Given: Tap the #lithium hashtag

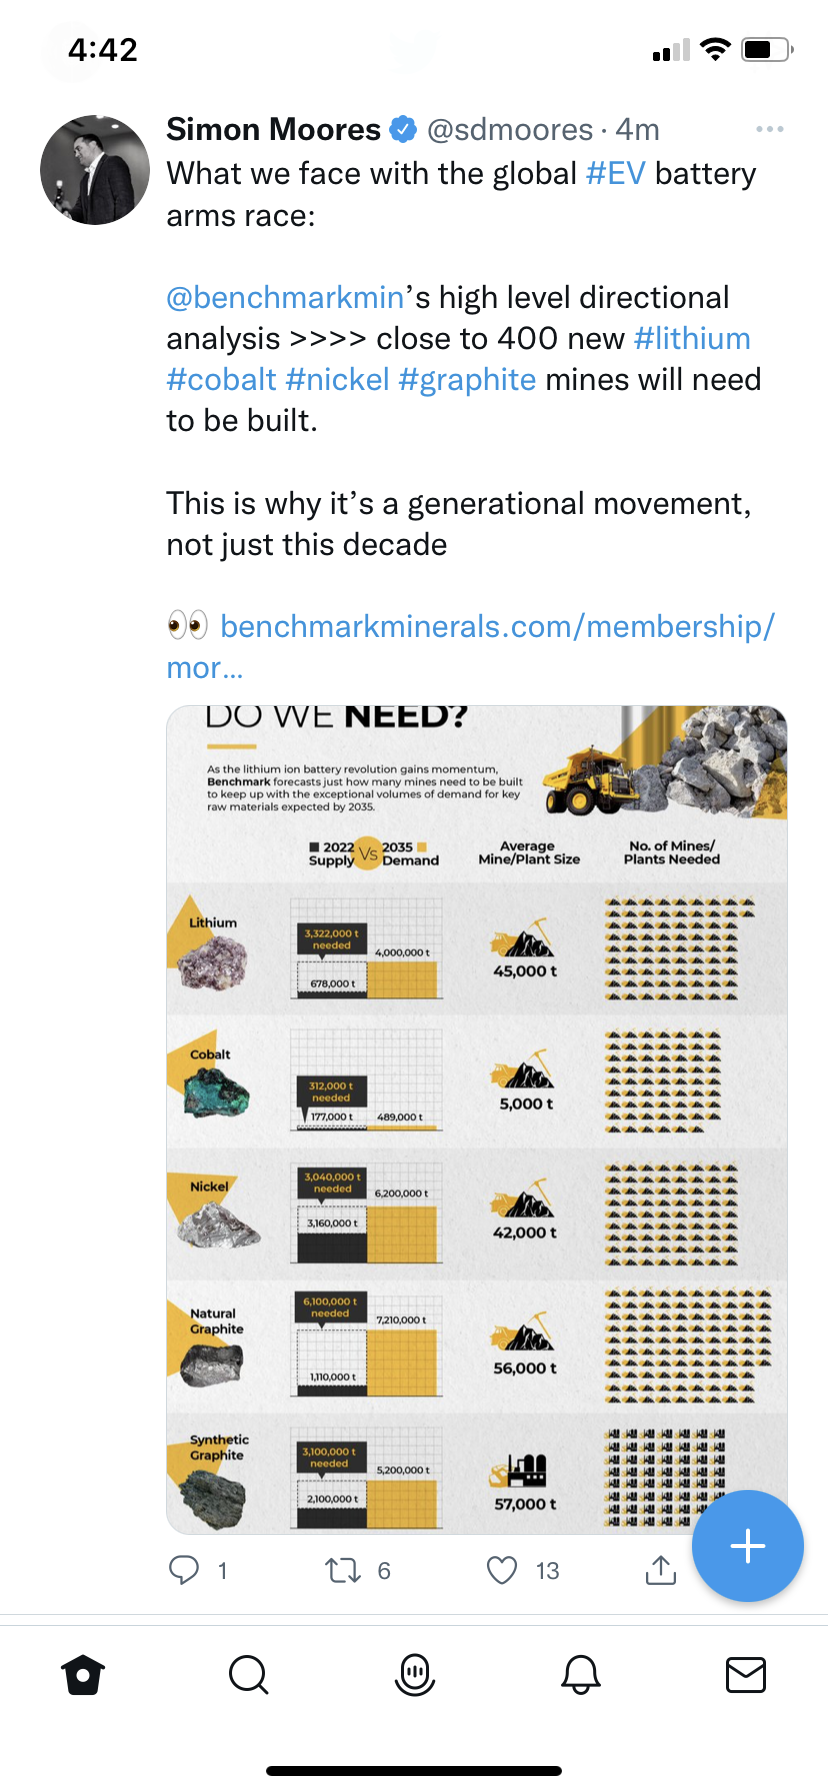Looking at the screenshot, I should point(692,339).
